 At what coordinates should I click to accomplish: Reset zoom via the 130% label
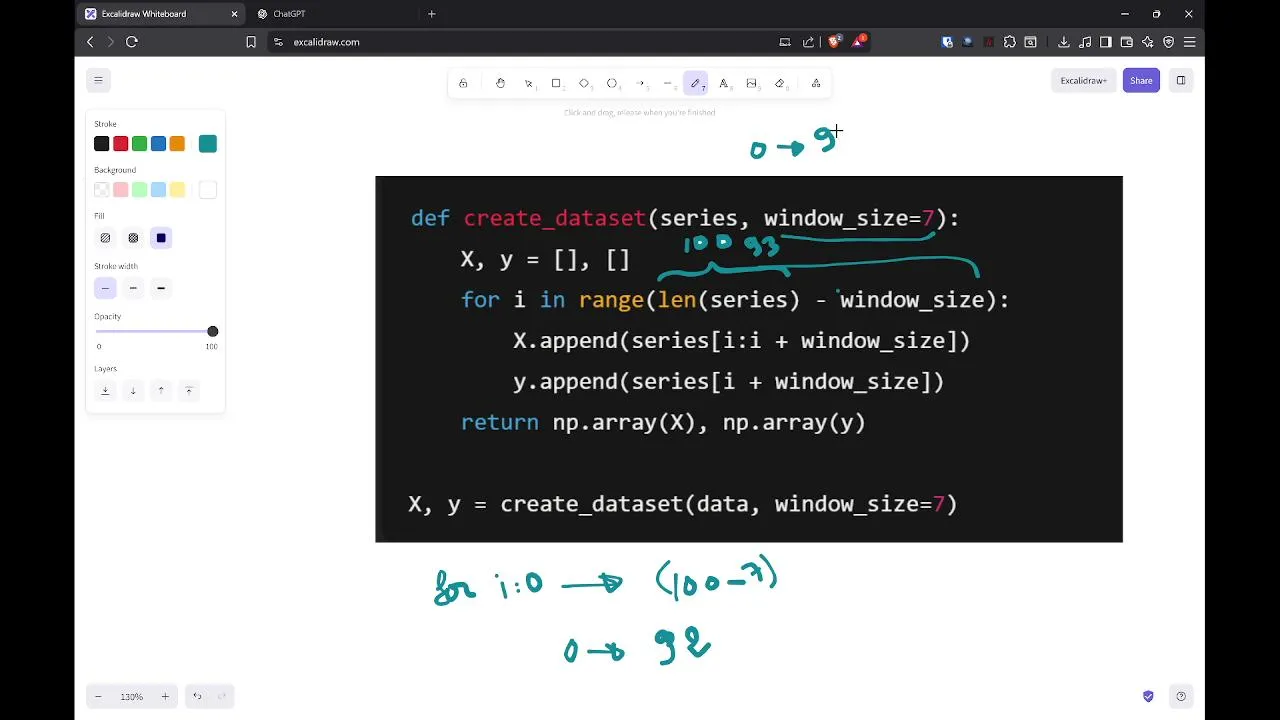(x=131, y=696)
